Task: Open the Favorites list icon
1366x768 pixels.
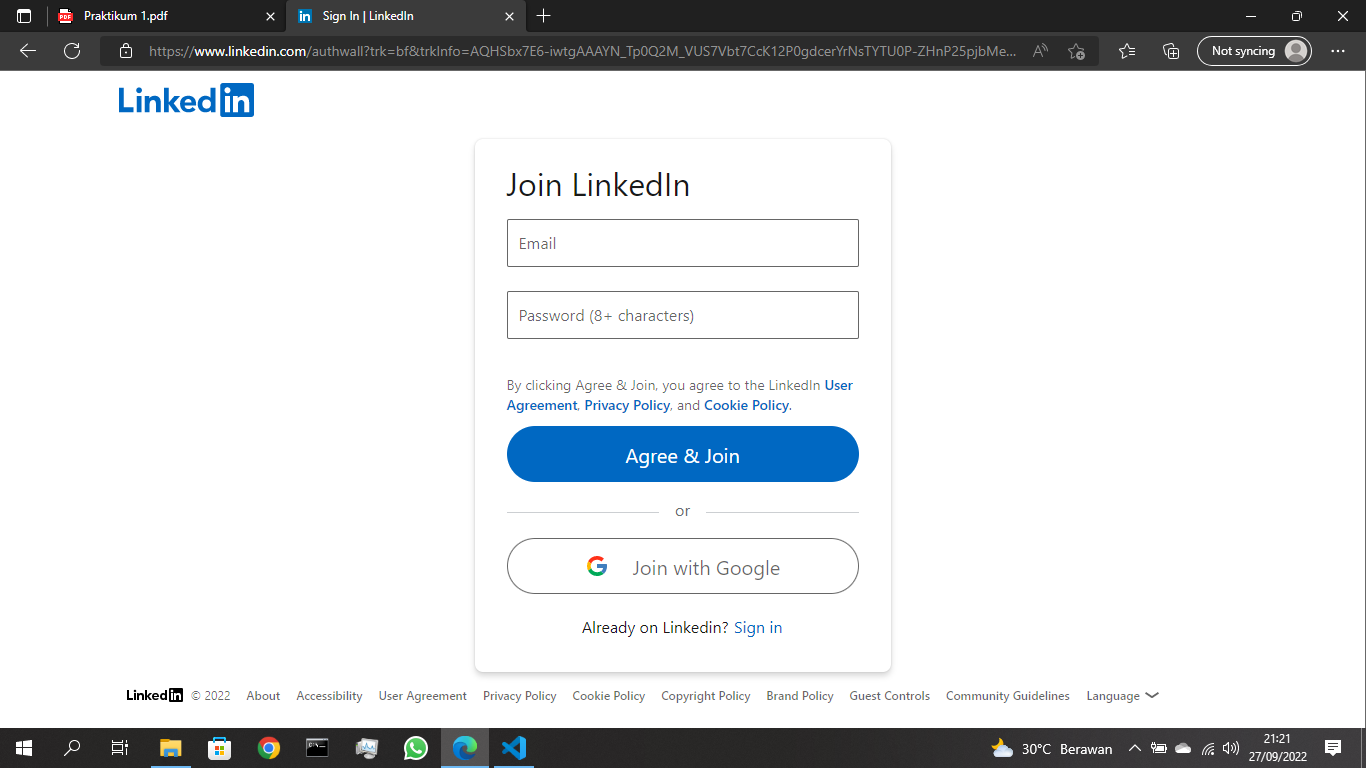Action: 1127,51
